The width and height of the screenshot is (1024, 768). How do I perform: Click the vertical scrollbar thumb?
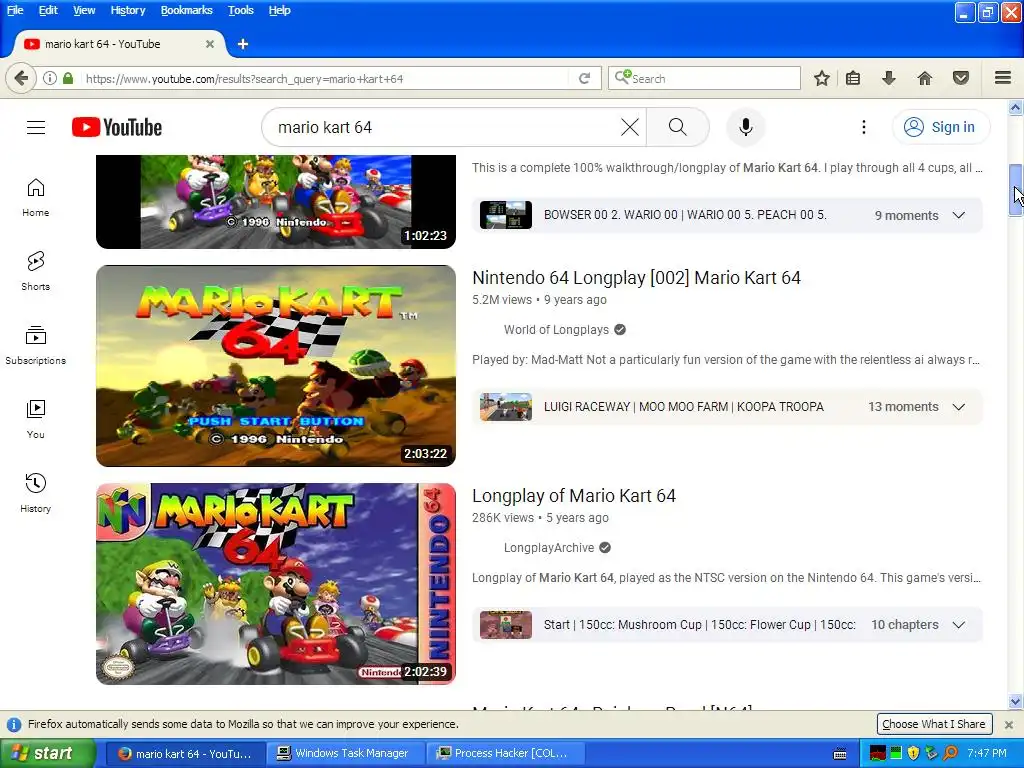1015,190
